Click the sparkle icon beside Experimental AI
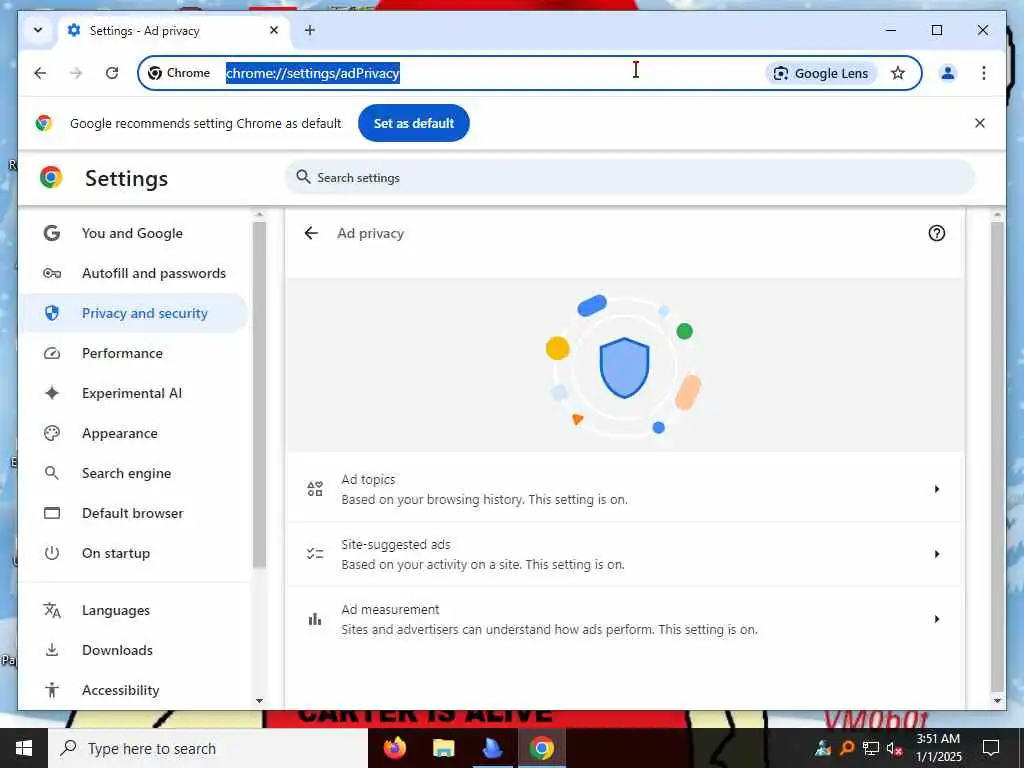The width and height of the screenshot is (1024, 768). point(52,393)
